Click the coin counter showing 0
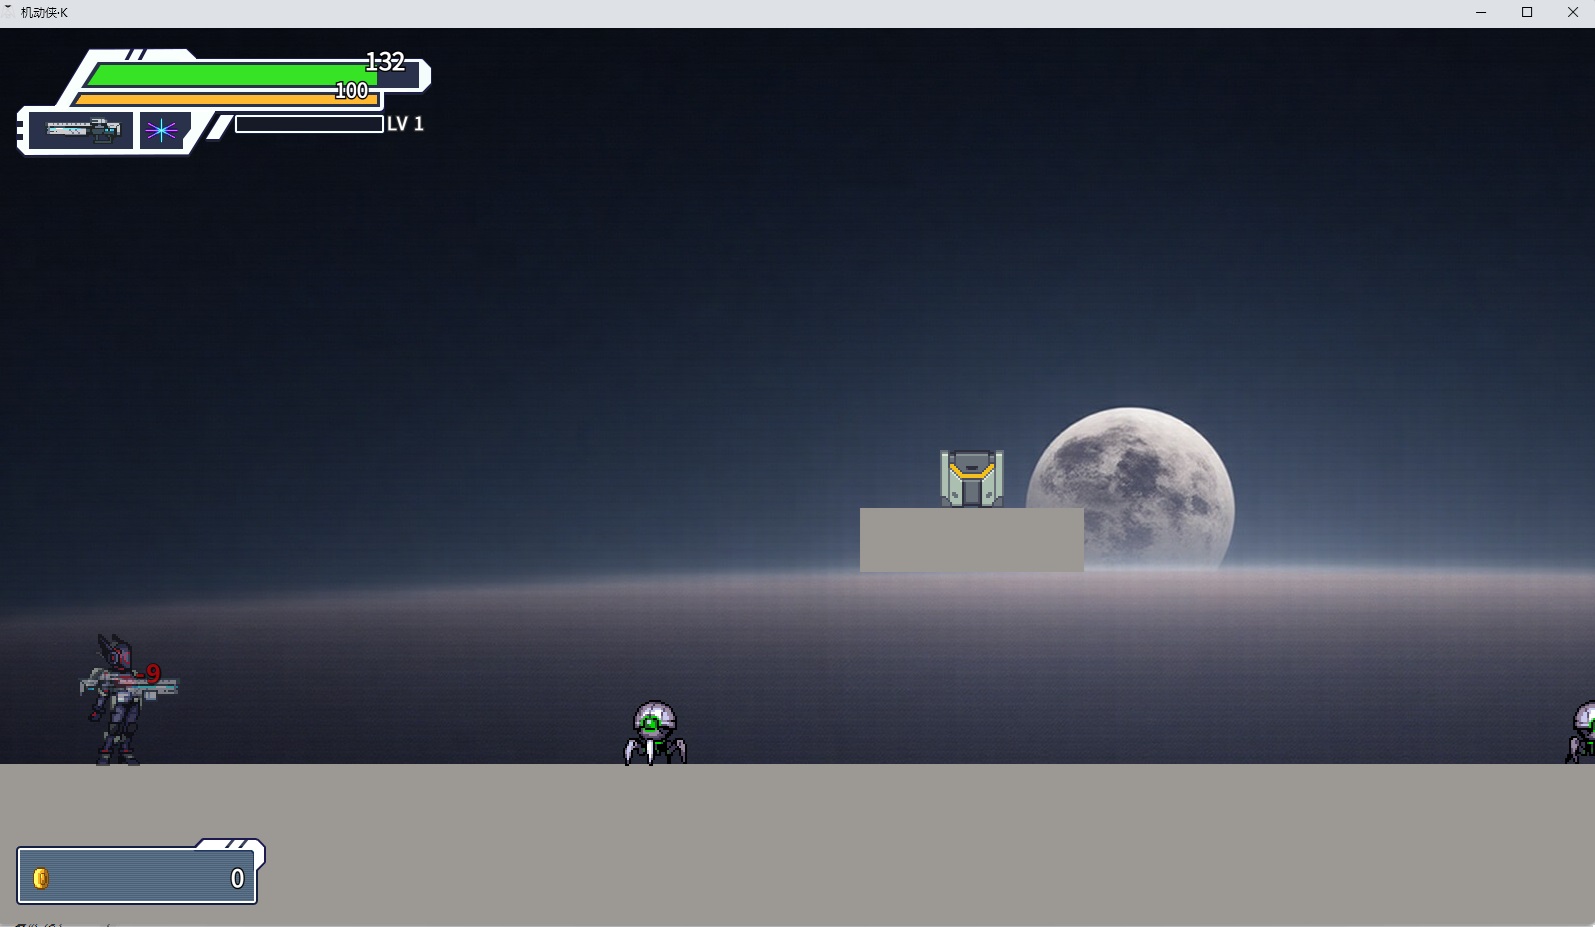This screenshot has width=1595, height=927. click(x=237, y=878)
